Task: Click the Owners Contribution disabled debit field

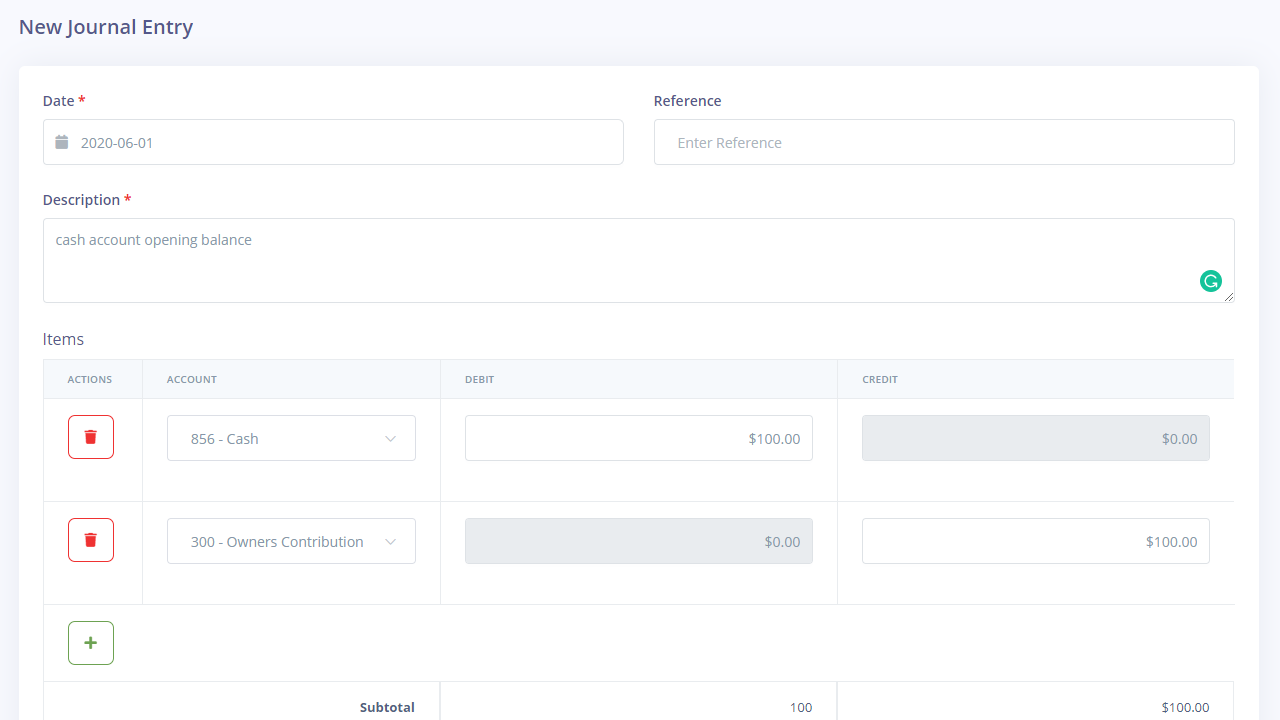Action: coord(639,541)
